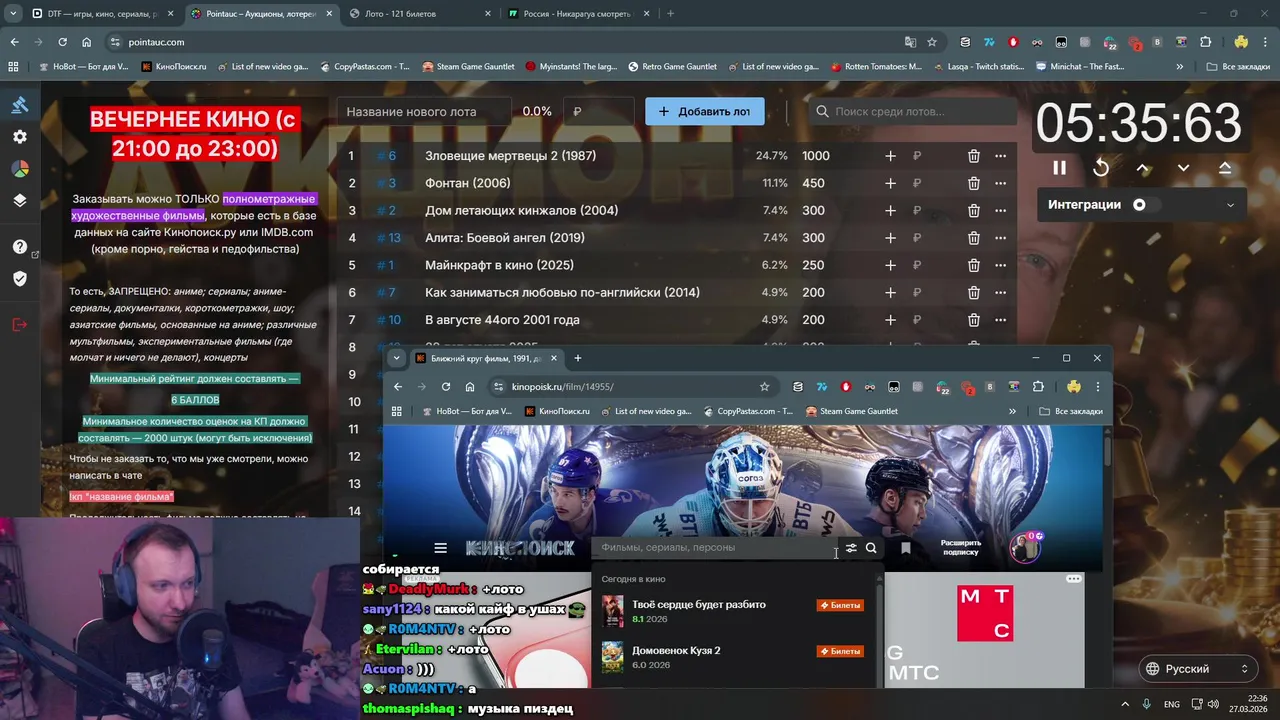Open more options for В августе 44ого
1280x720 pixels.
coord(1000,320)
